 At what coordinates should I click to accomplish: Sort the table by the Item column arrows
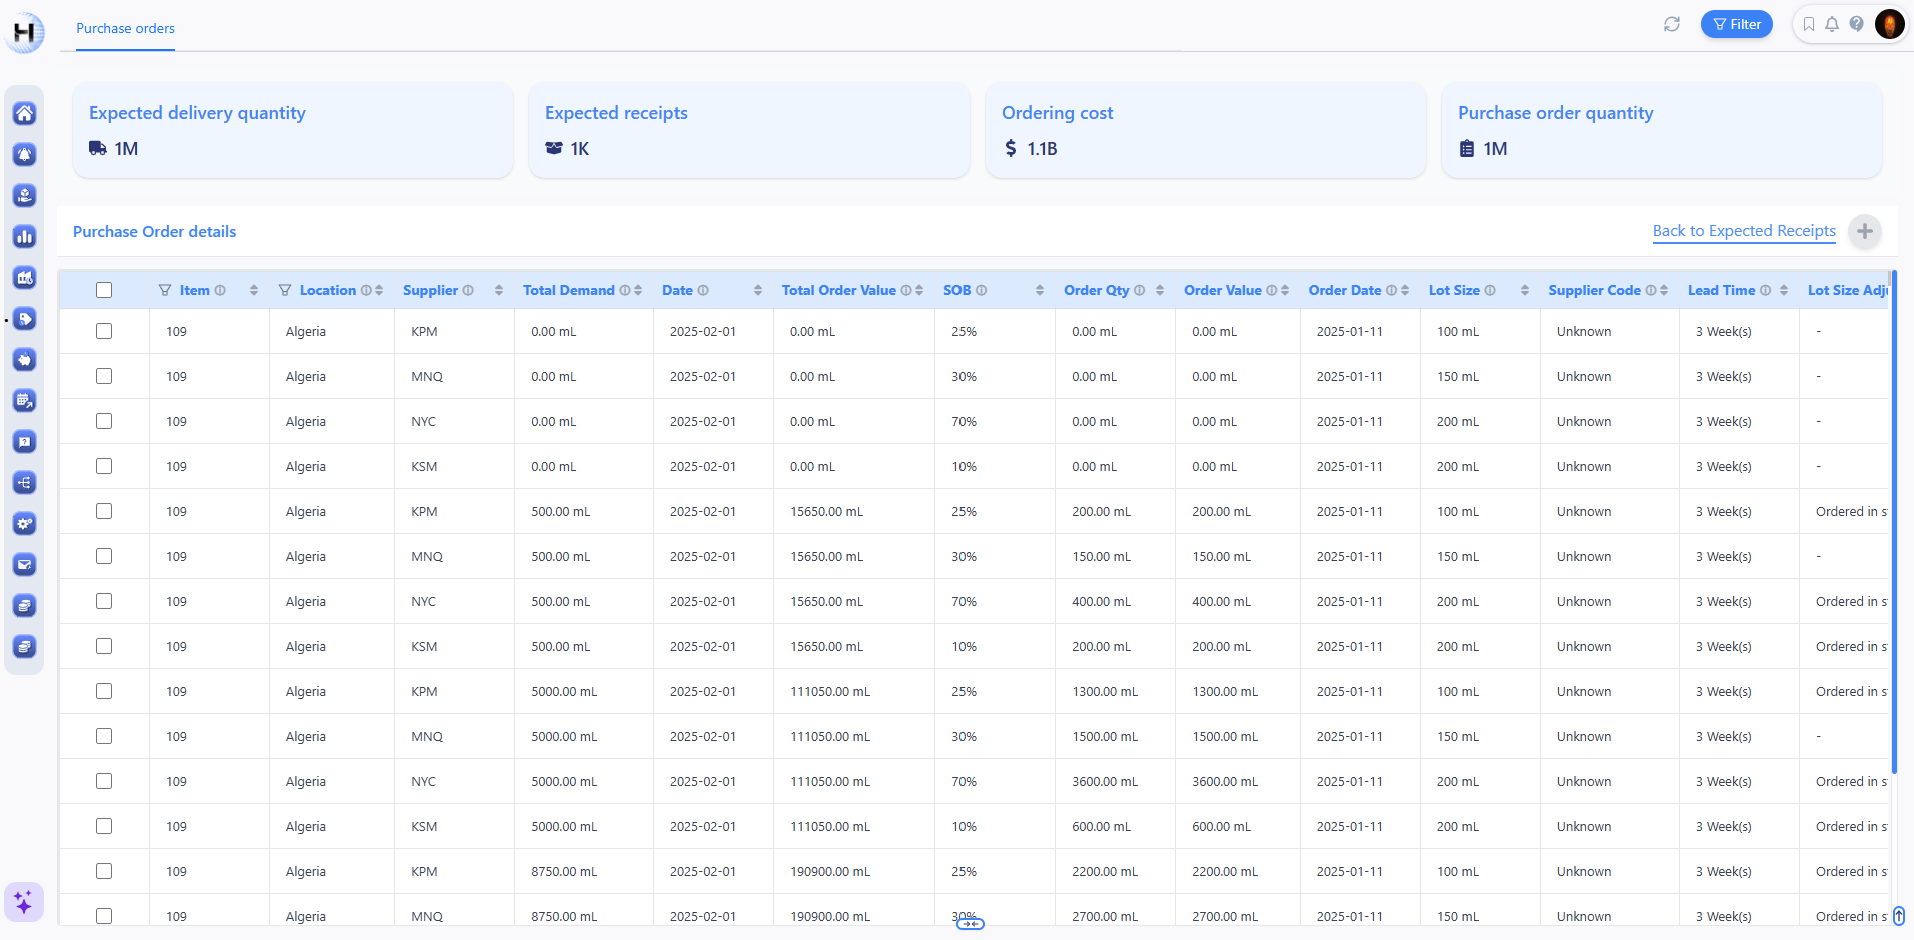(x=254, y=290)
